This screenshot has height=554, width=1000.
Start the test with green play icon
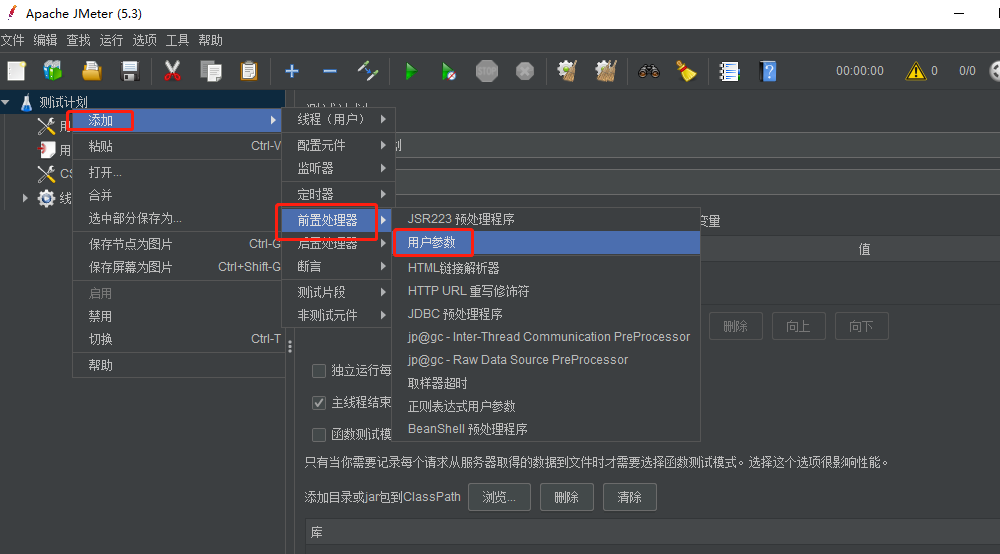[411, 71]
